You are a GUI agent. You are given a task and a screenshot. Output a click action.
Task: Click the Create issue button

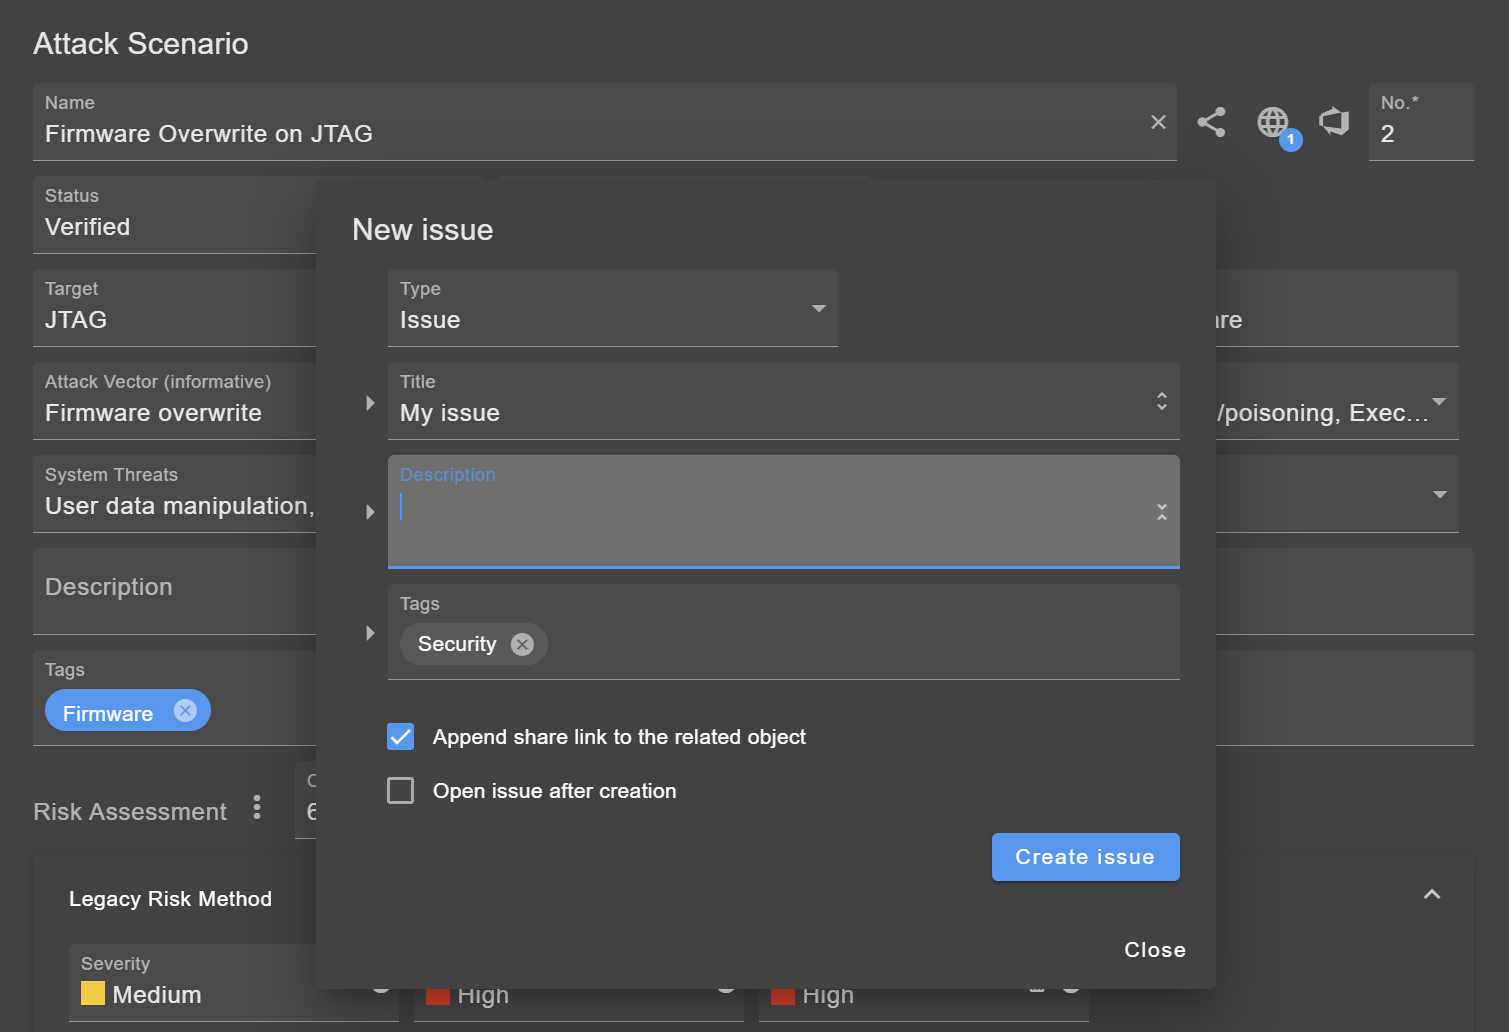click(x=1085, y=857)
